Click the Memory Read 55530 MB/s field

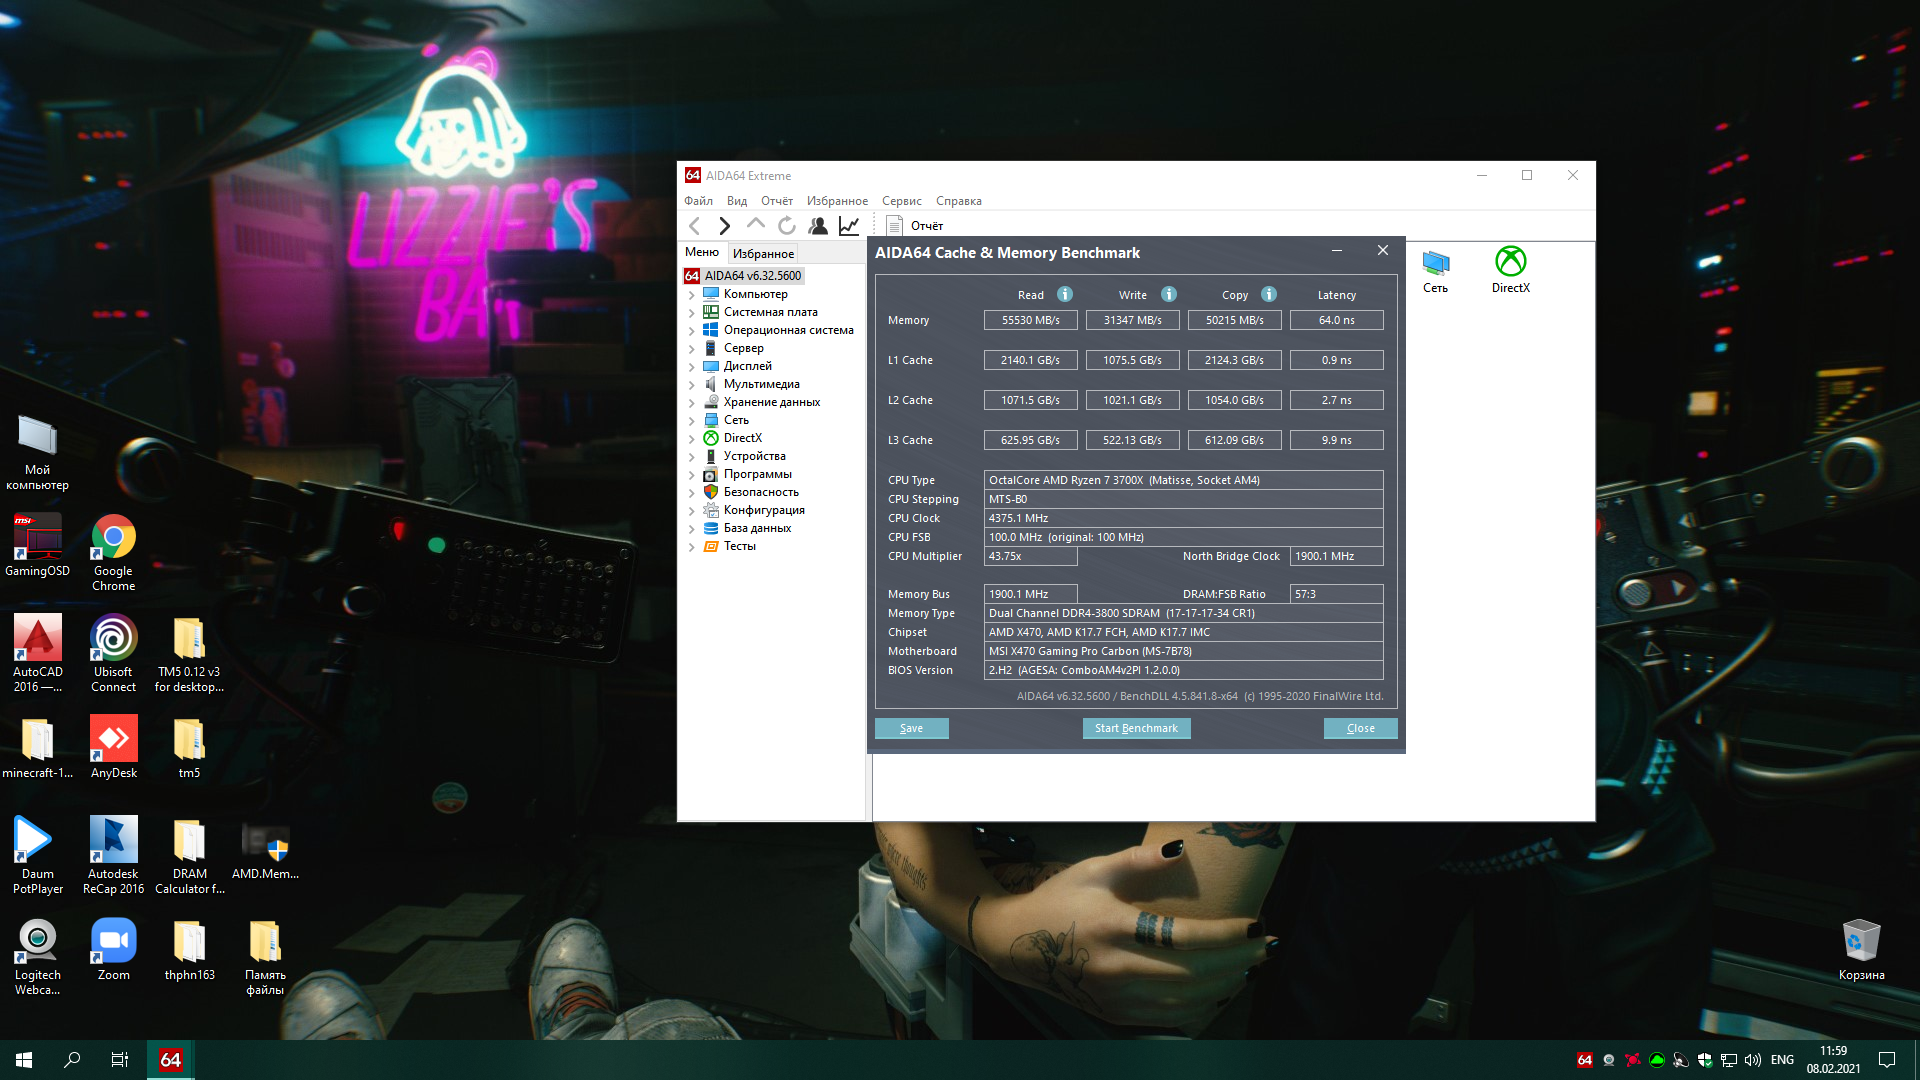click(x=1030, y=320)
